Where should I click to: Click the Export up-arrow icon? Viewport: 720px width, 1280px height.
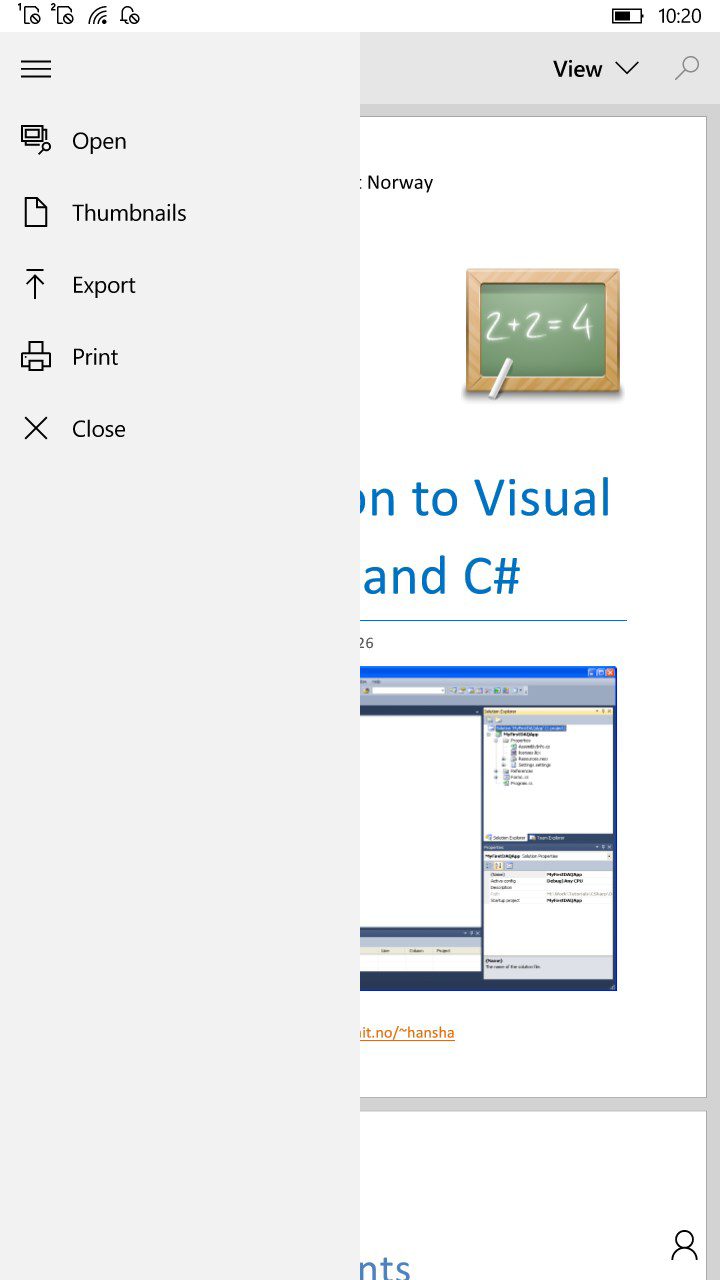click(36, 285)
